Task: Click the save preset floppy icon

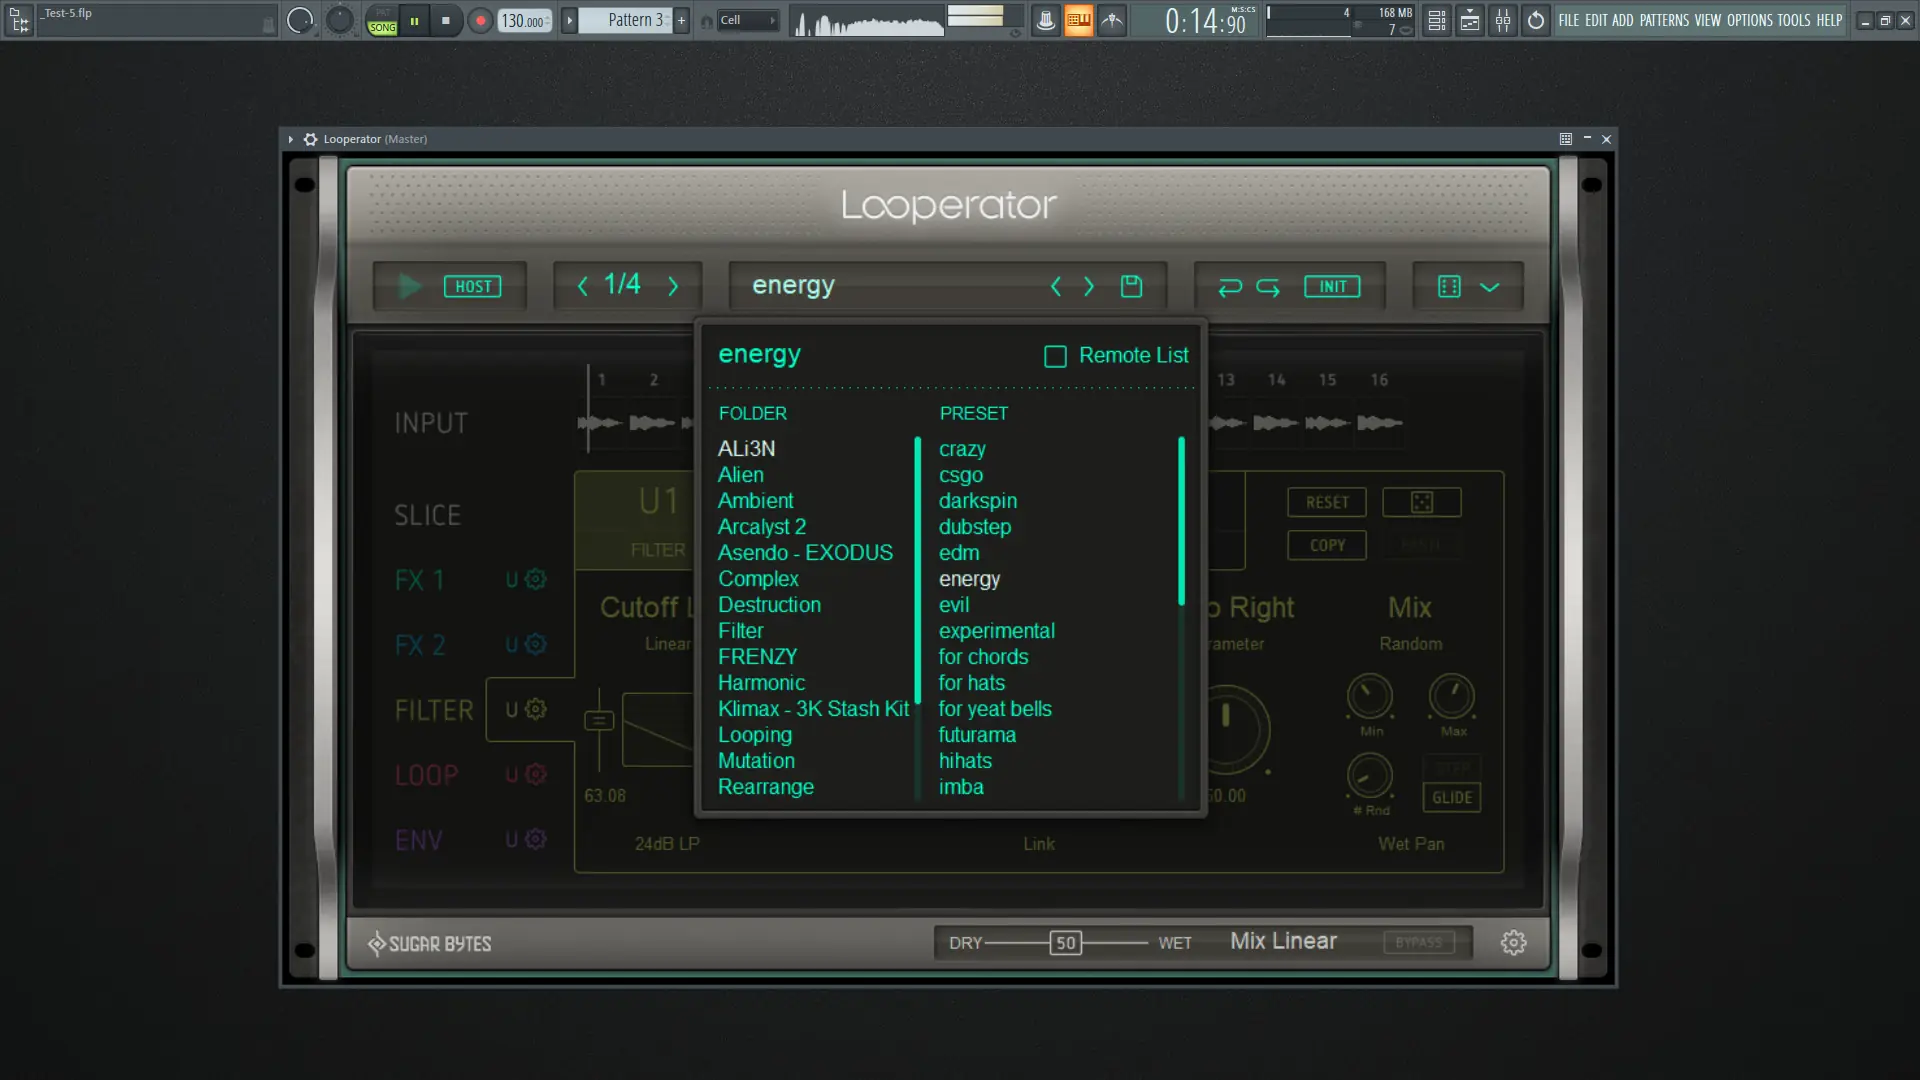Action: click(x=1131, y=286)
